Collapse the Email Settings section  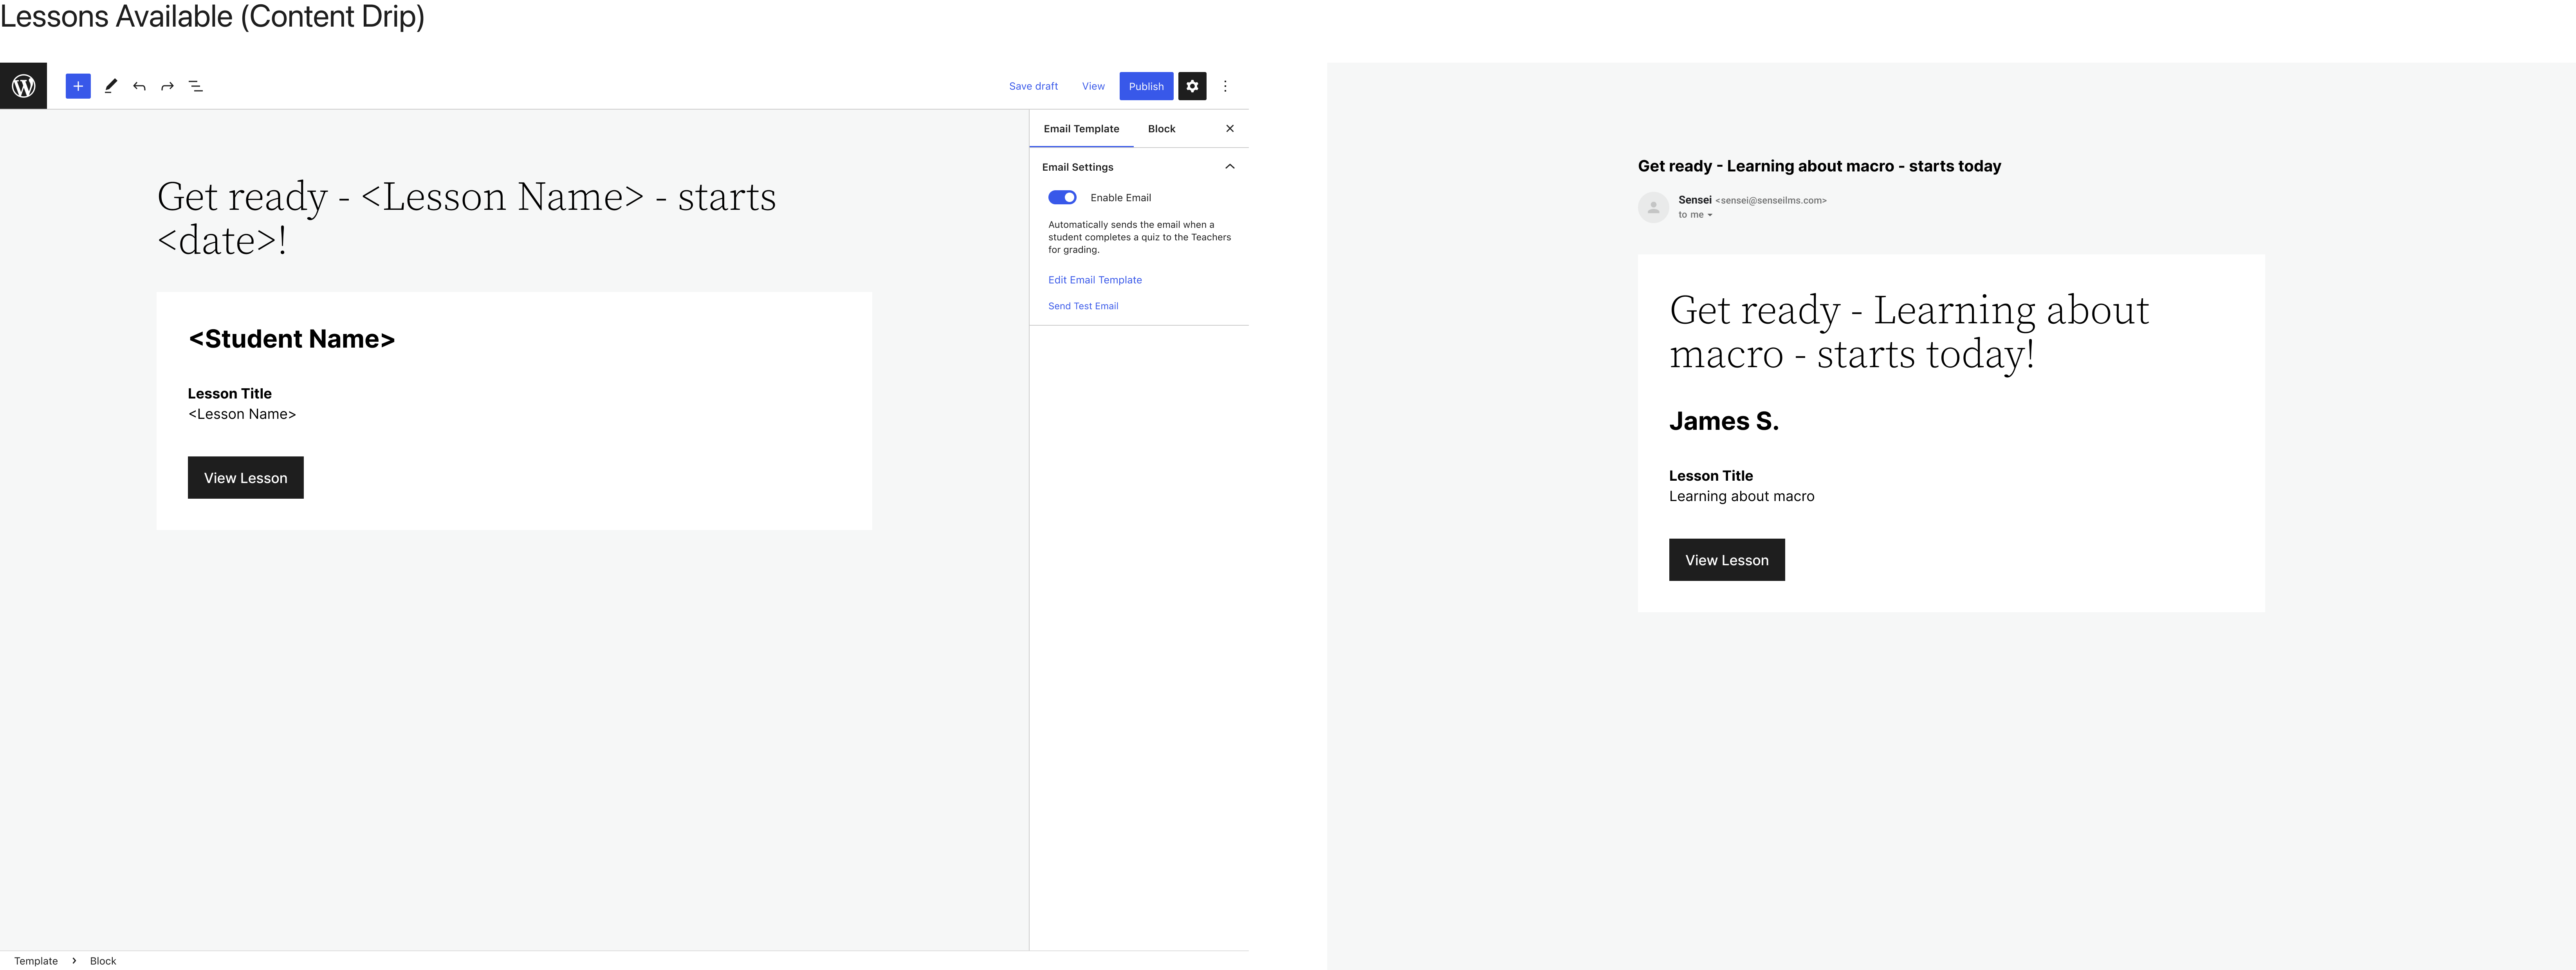pos(1230,167)
